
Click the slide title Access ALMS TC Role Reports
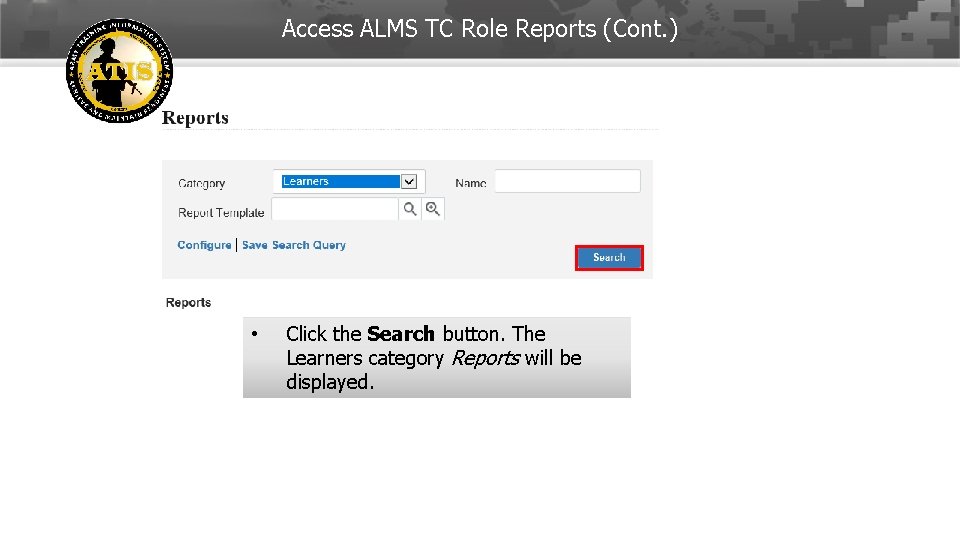480,29
